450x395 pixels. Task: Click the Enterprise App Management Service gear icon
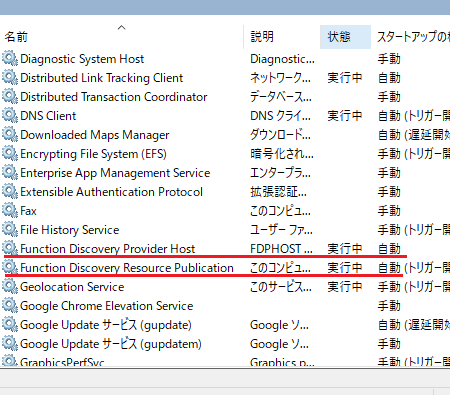[x=10, y=173]
